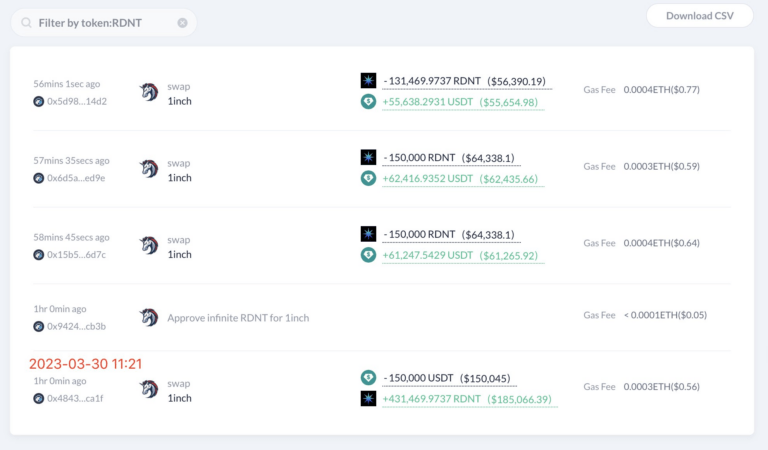Click 1inch icon beside the Approve infinite RDNT row
768x450 pixels.
149,318
